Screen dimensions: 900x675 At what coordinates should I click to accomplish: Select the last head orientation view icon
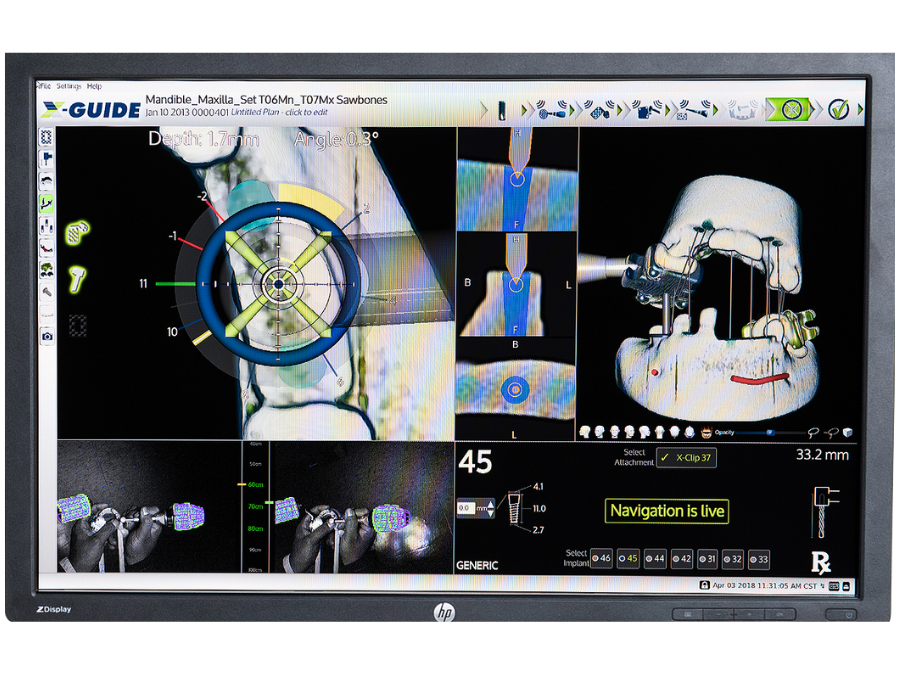[x=689, y=432]
